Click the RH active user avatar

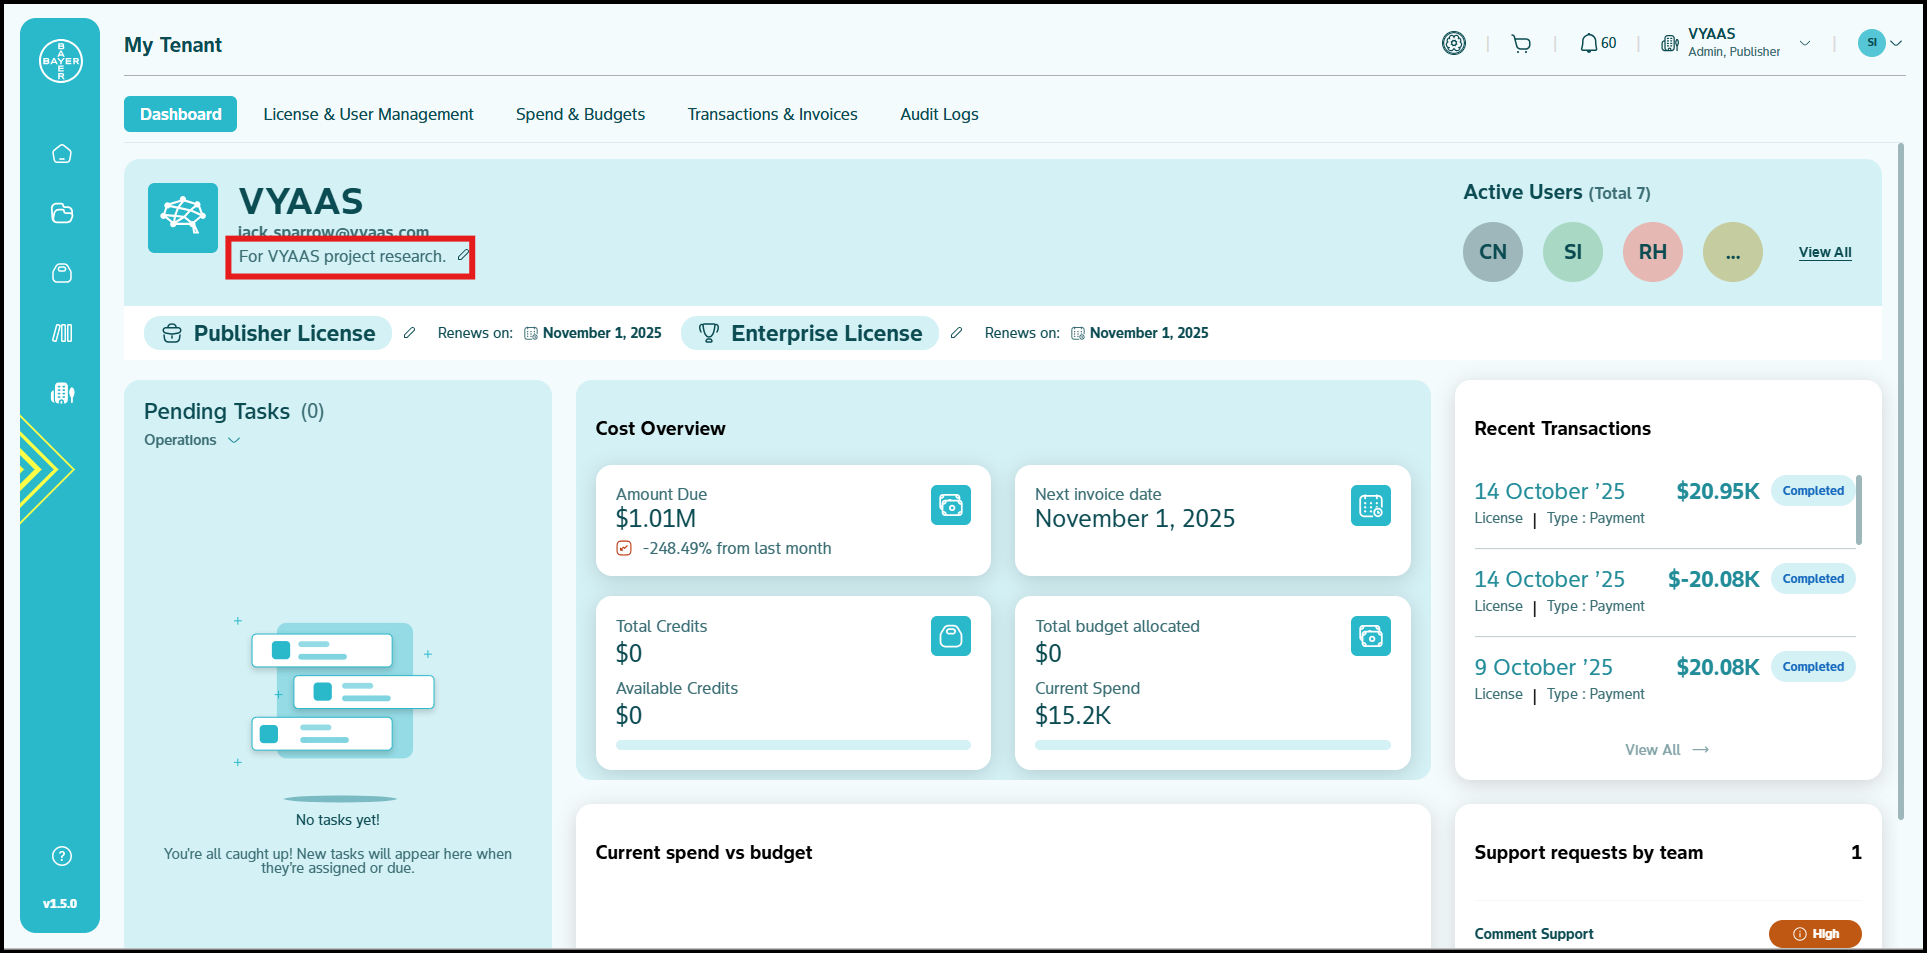pyautogui.click(x=1652, y=252)
